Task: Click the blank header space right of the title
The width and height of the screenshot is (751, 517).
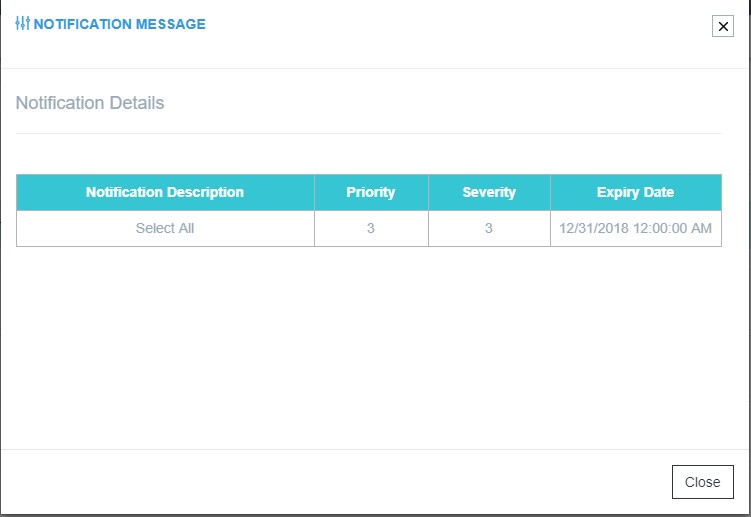Action: point(450,27)
